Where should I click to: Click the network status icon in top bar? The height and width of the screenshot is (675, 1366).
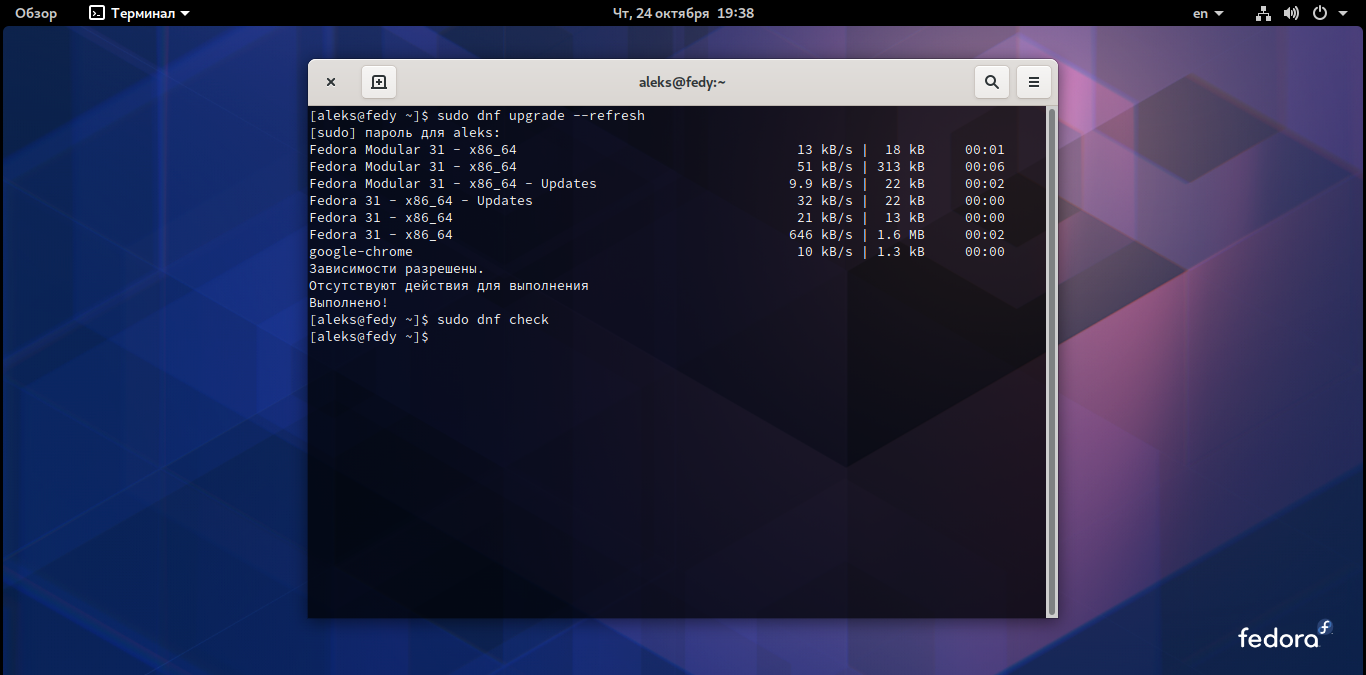click(1262, 13)
